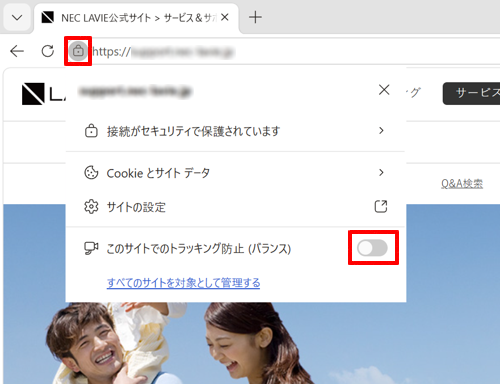Click NEC favicon on the tab
Screen dimensions: 500x384
point(48,17)
